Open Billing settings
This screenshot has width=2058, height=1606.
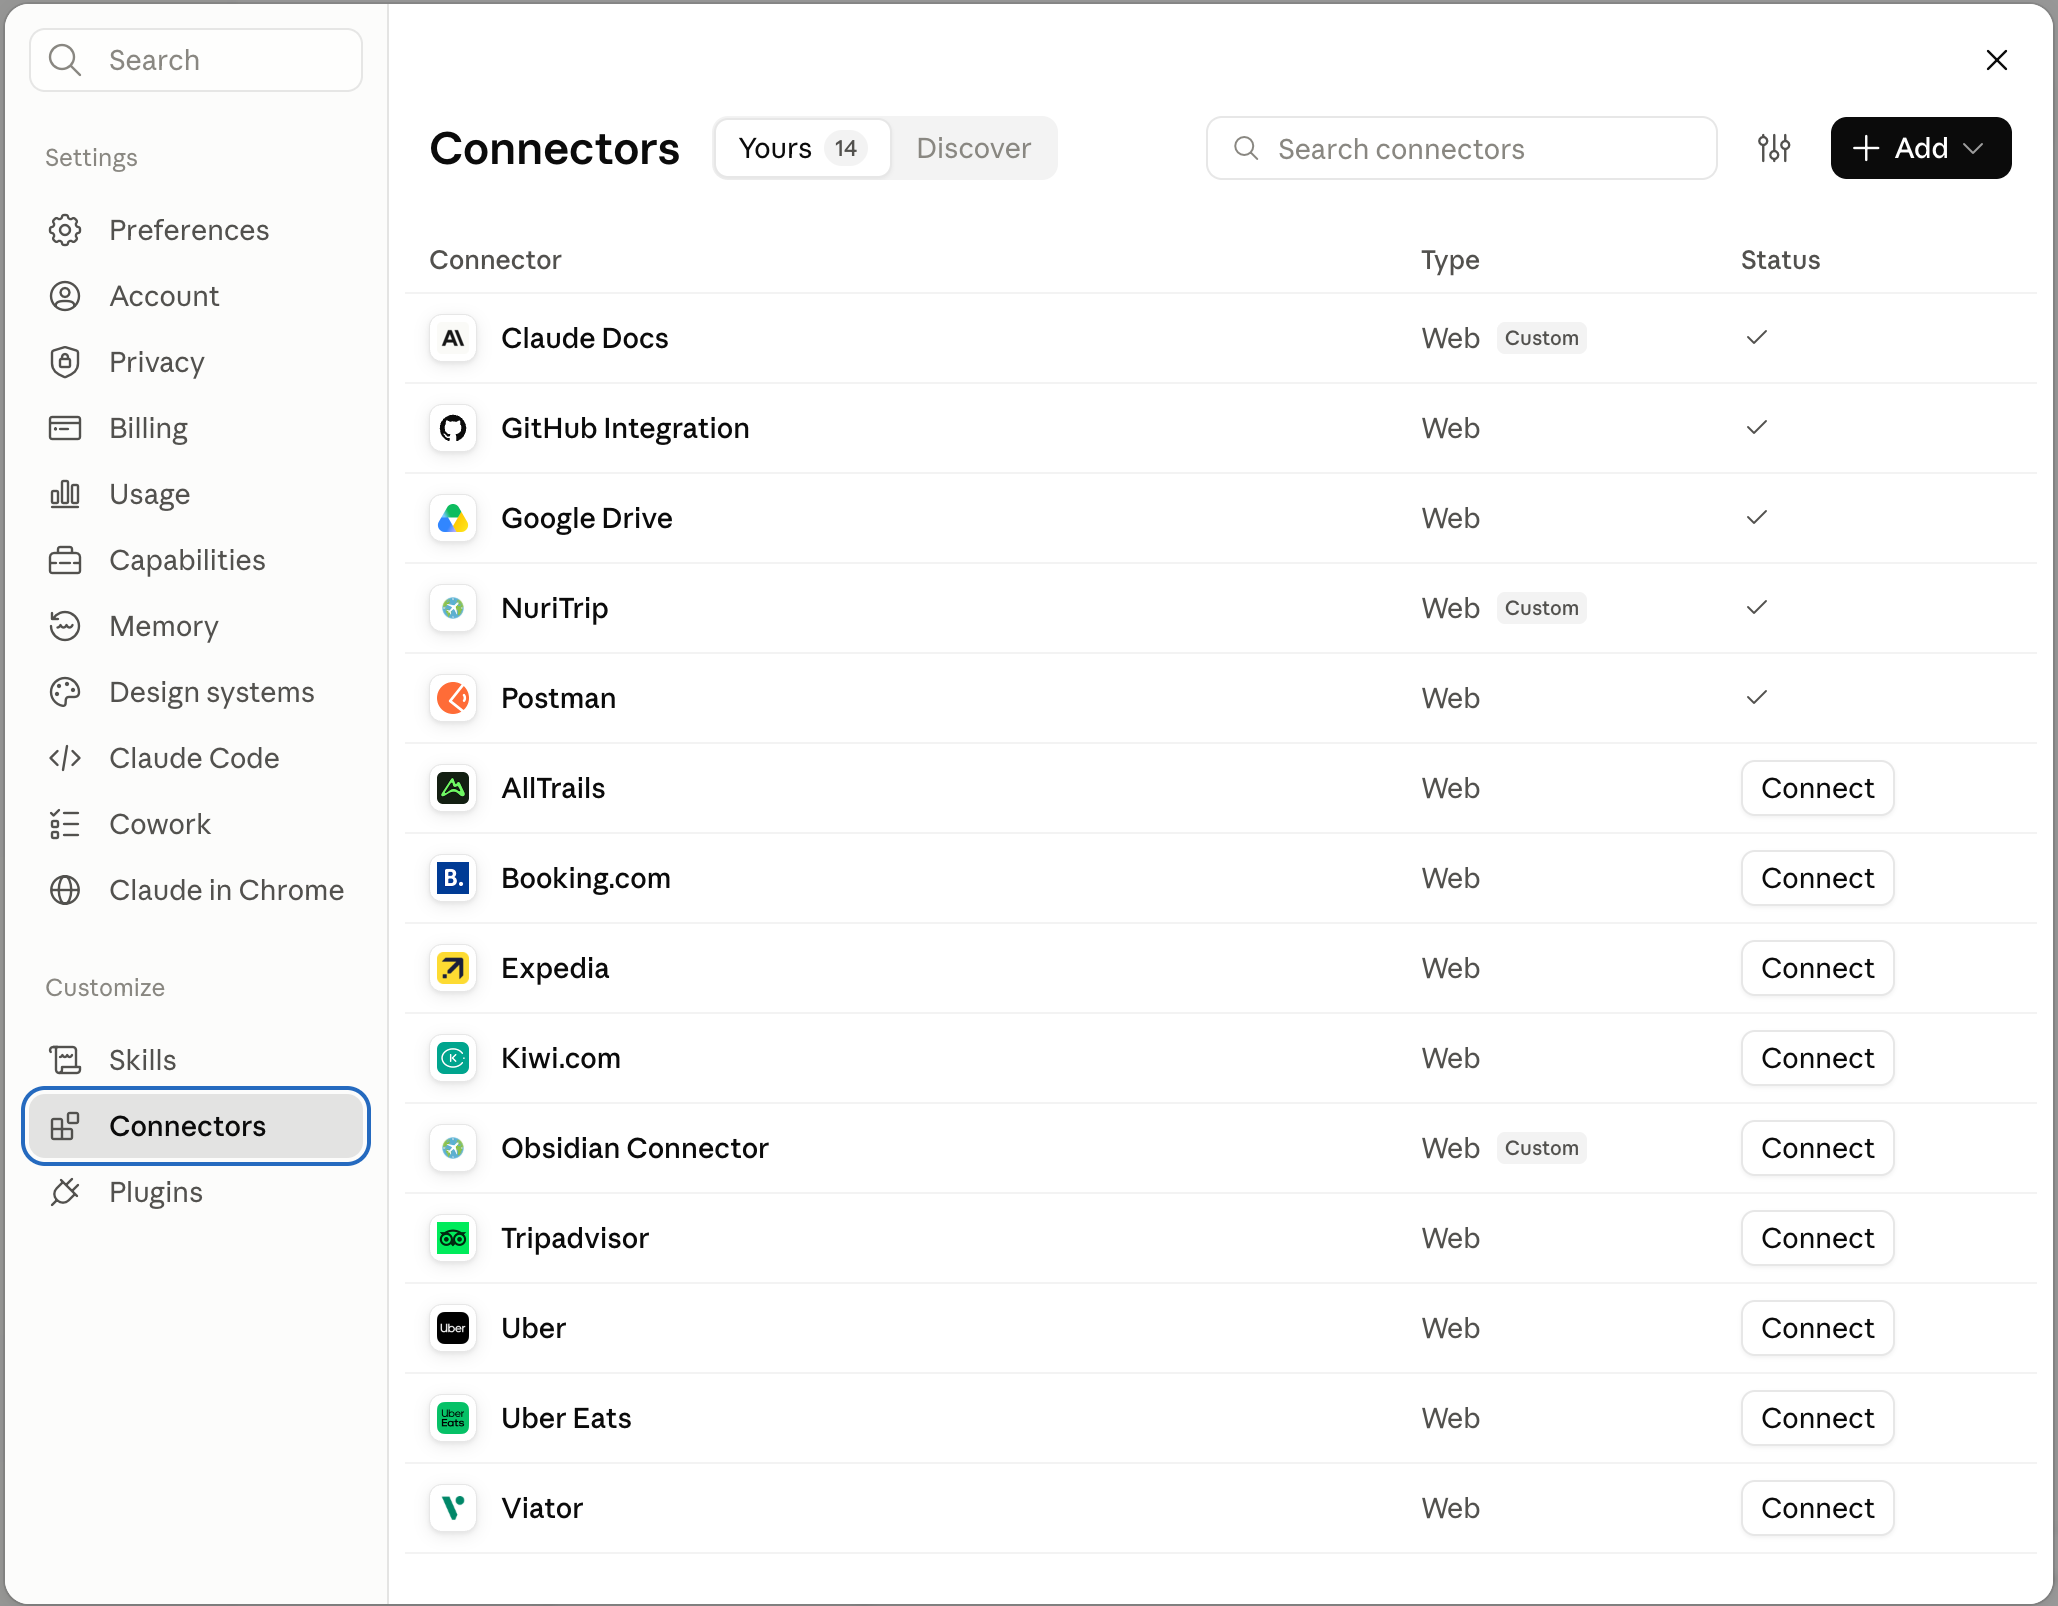[x=196, y=428]
